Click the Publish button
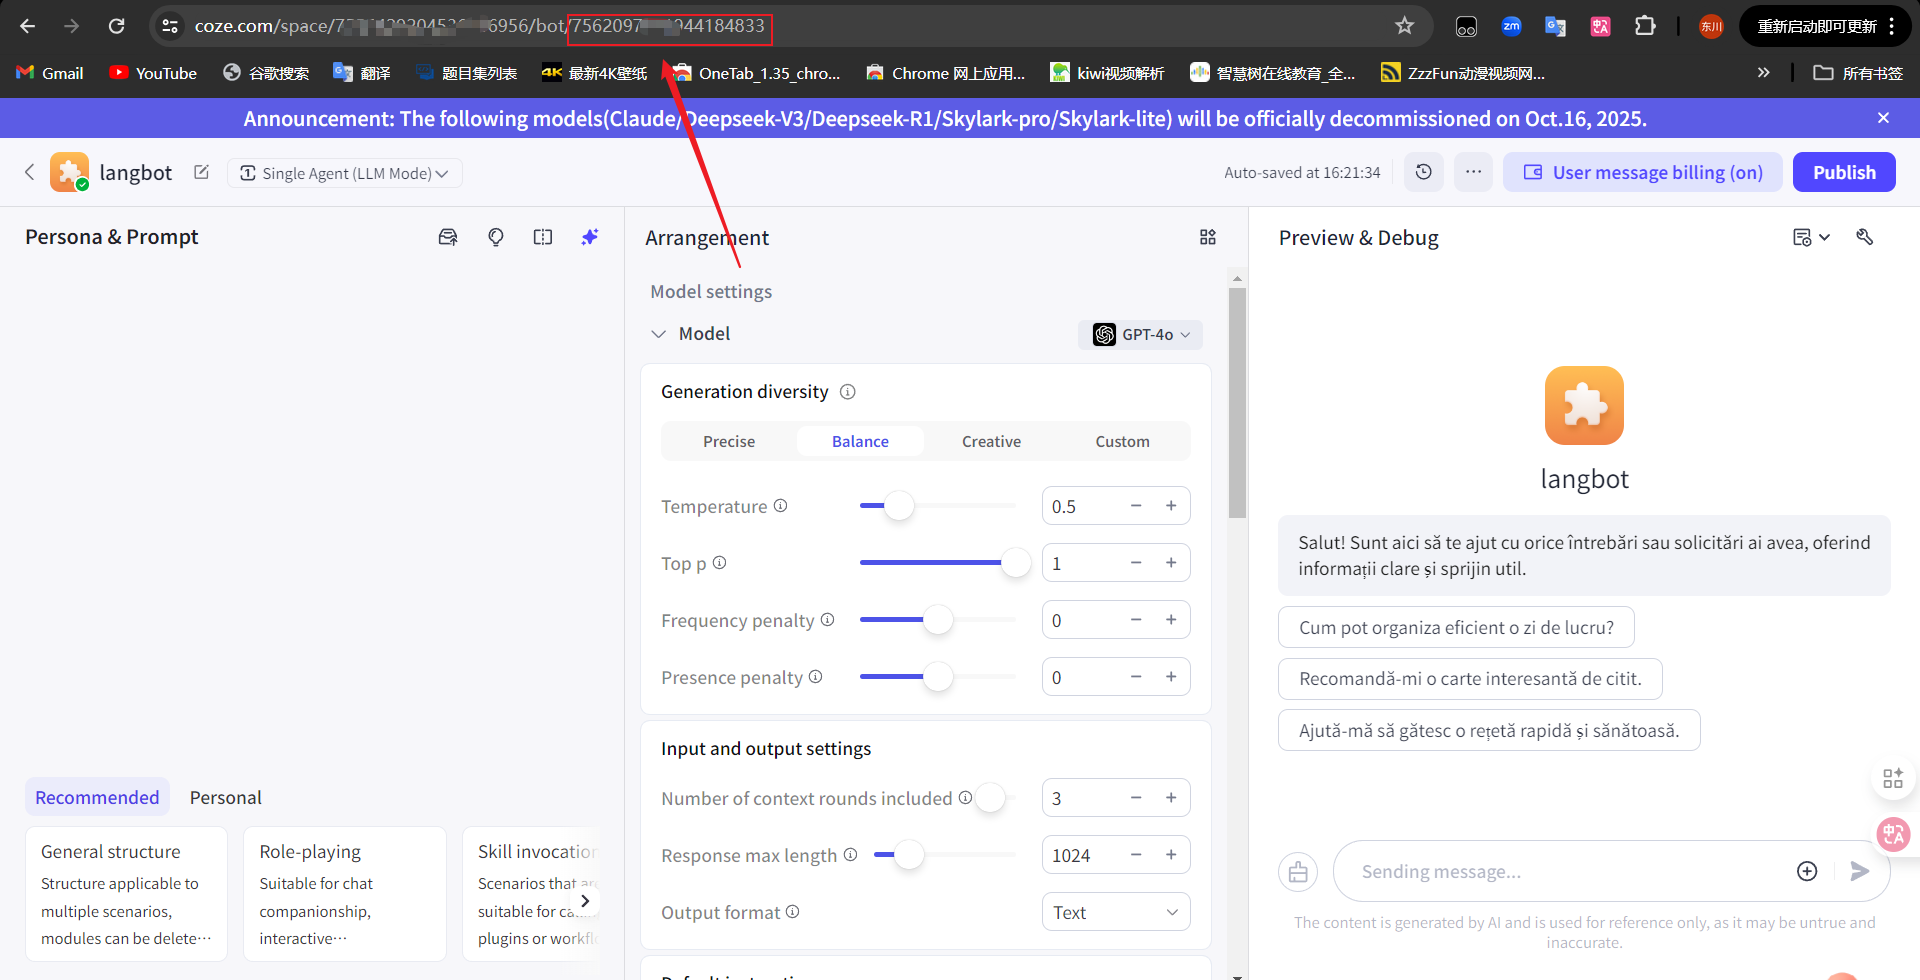 (1844, 172)
